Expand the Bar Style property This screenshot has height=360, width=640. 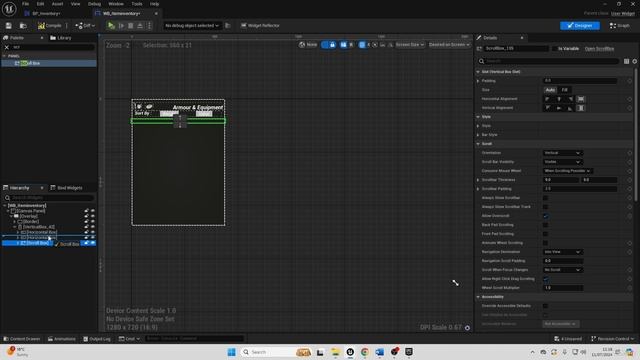pos(478,135)
